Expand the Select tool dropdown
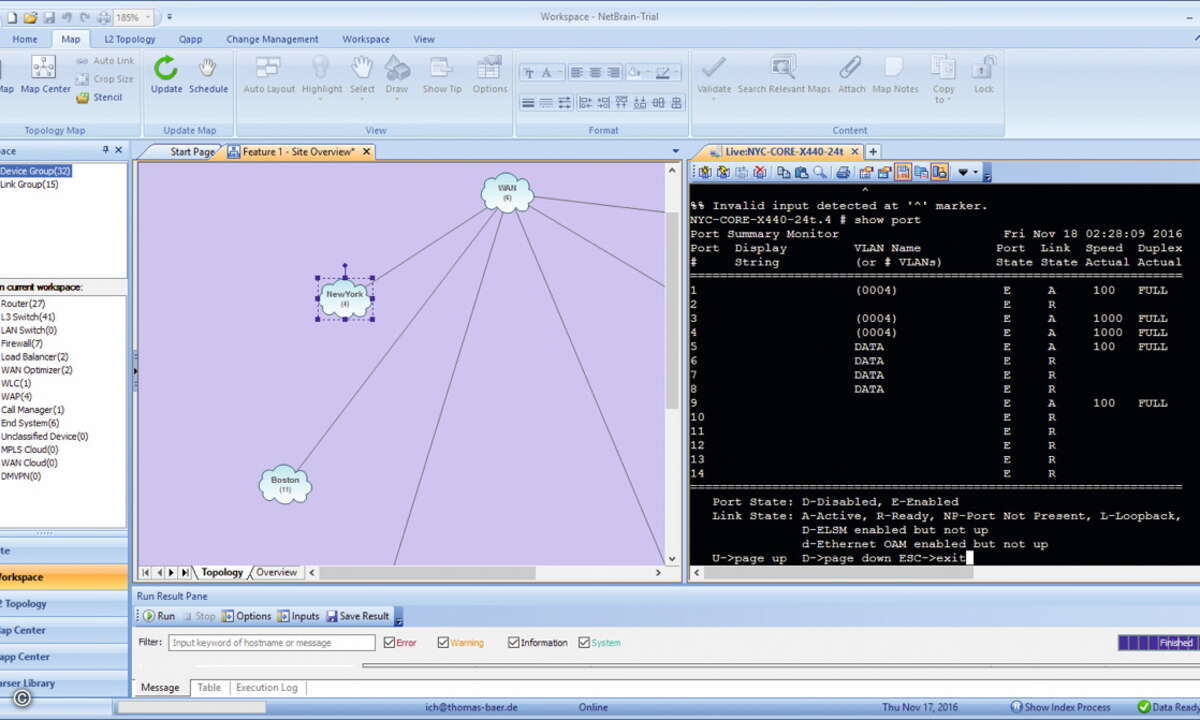Image resolution: width=1200 pixels, height=720 pixels. point(362,98)
